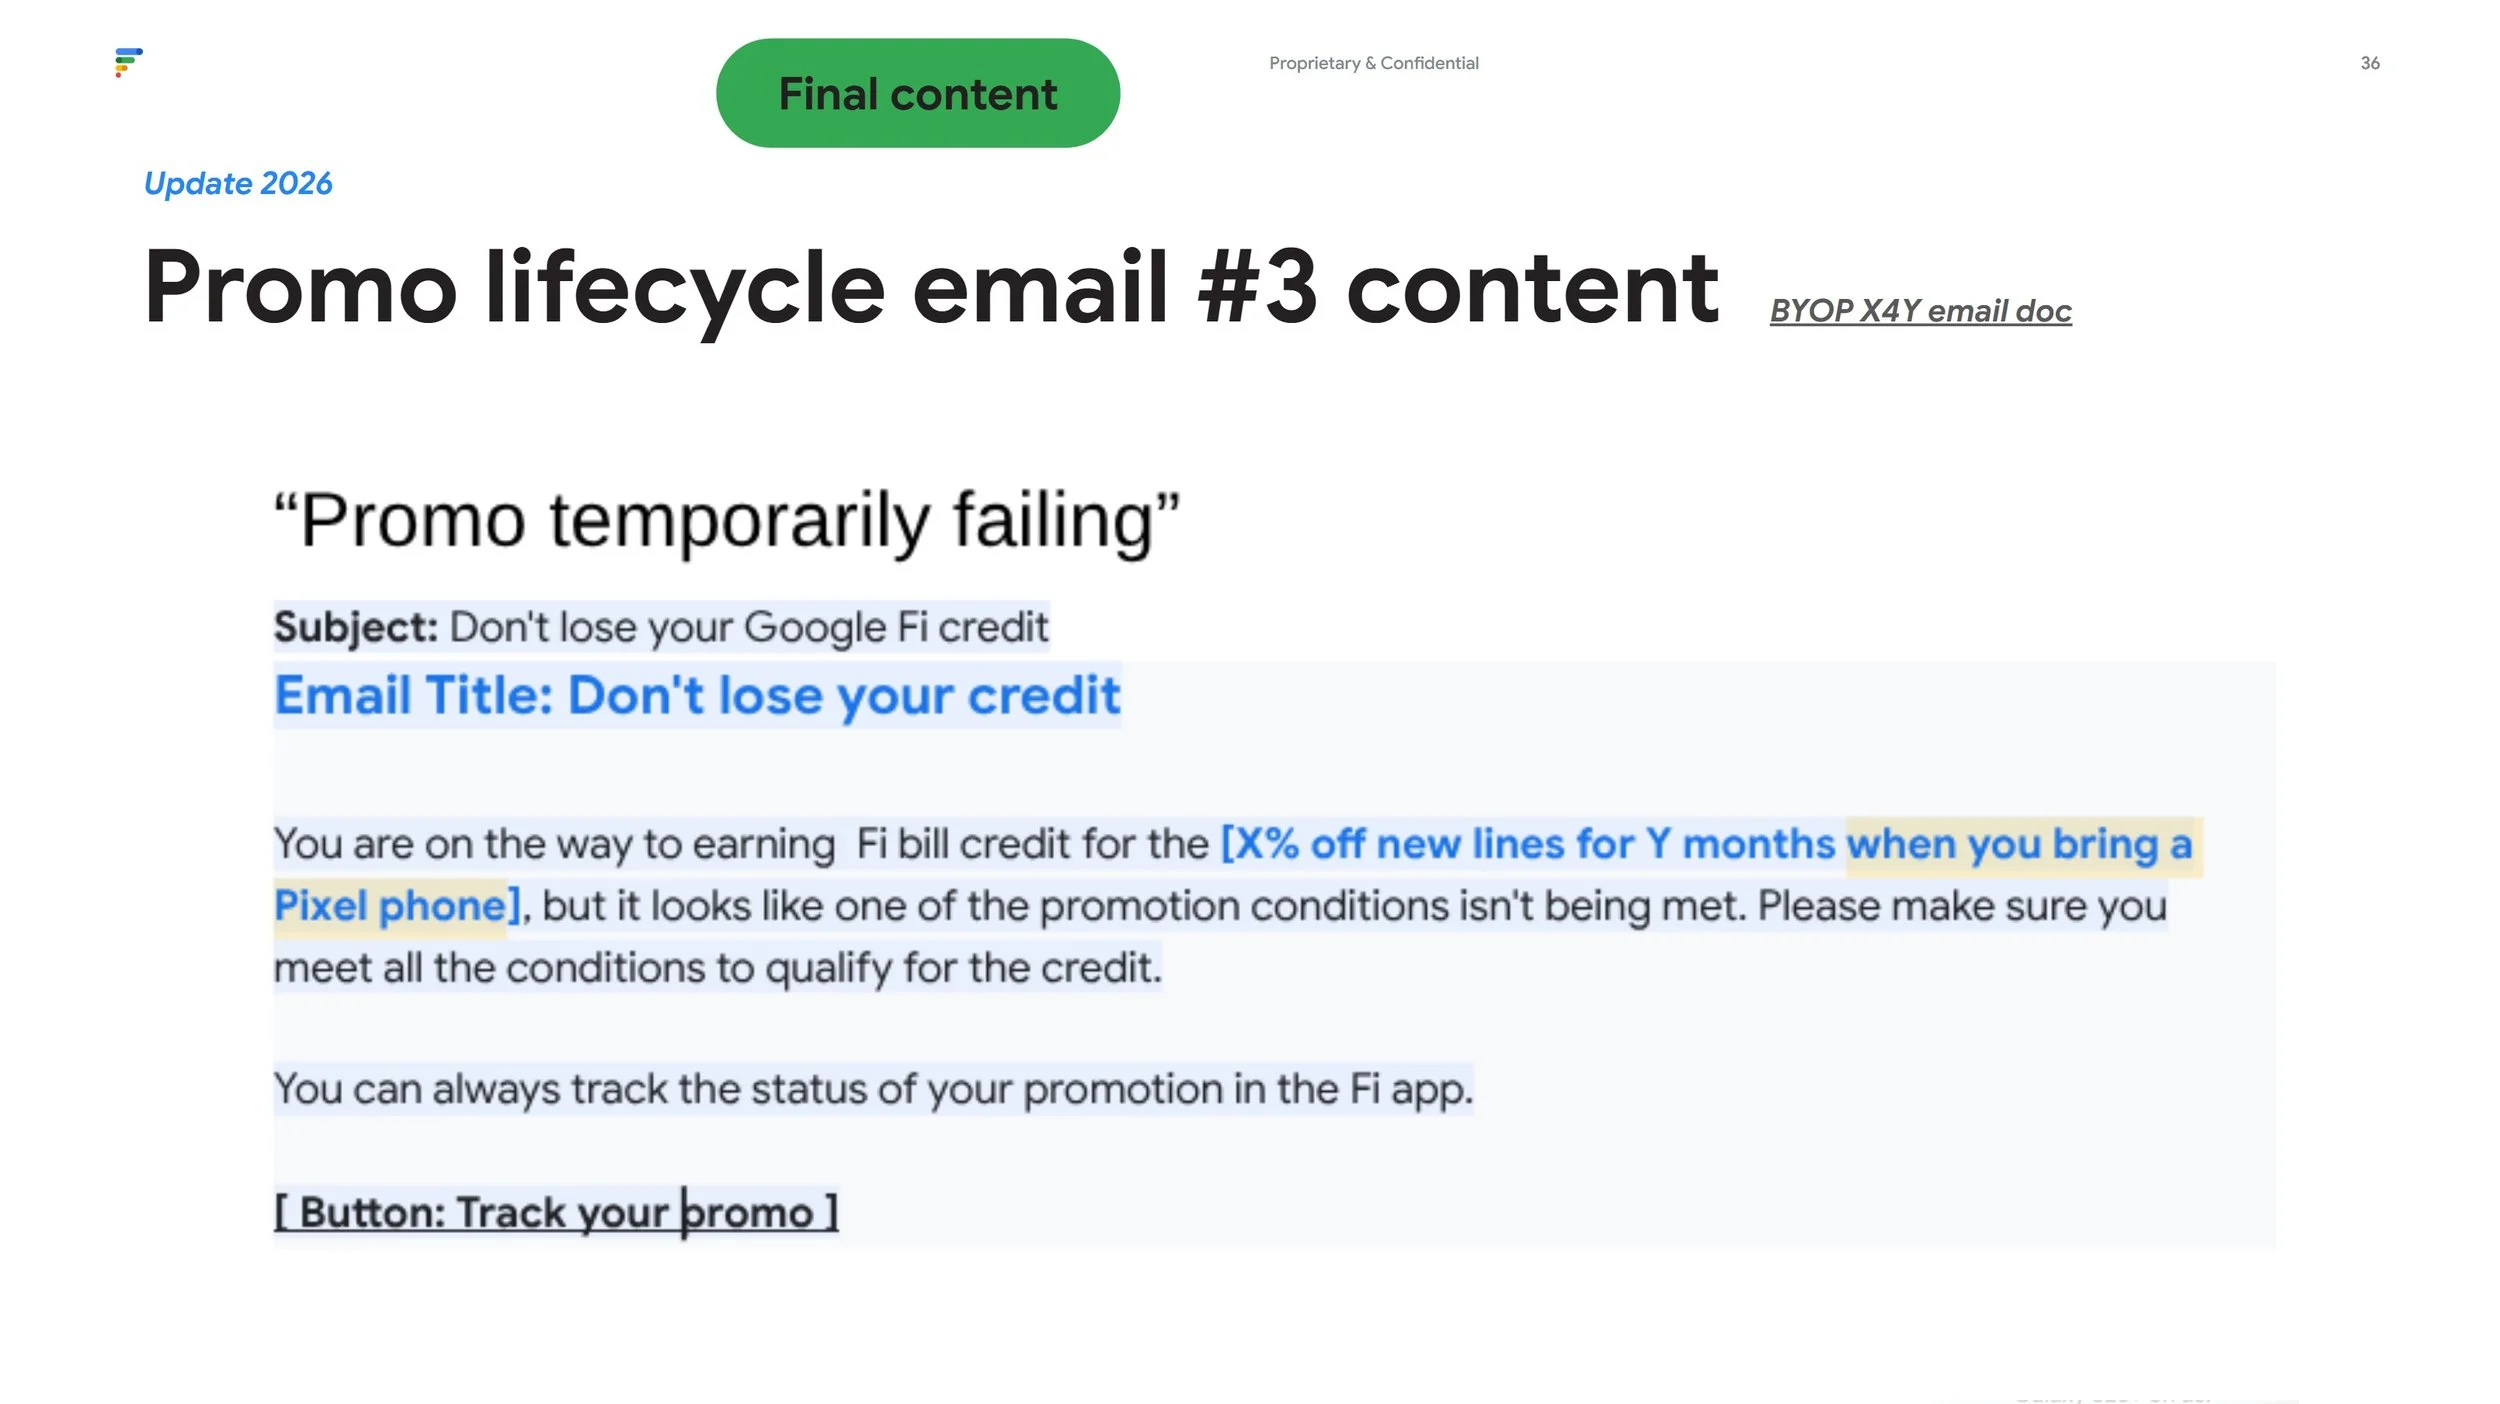Image resolution: width=2500 pixels, height=1404 pixels.
Task: Click the blue Email Title line
Action: [x=697, y=696]
